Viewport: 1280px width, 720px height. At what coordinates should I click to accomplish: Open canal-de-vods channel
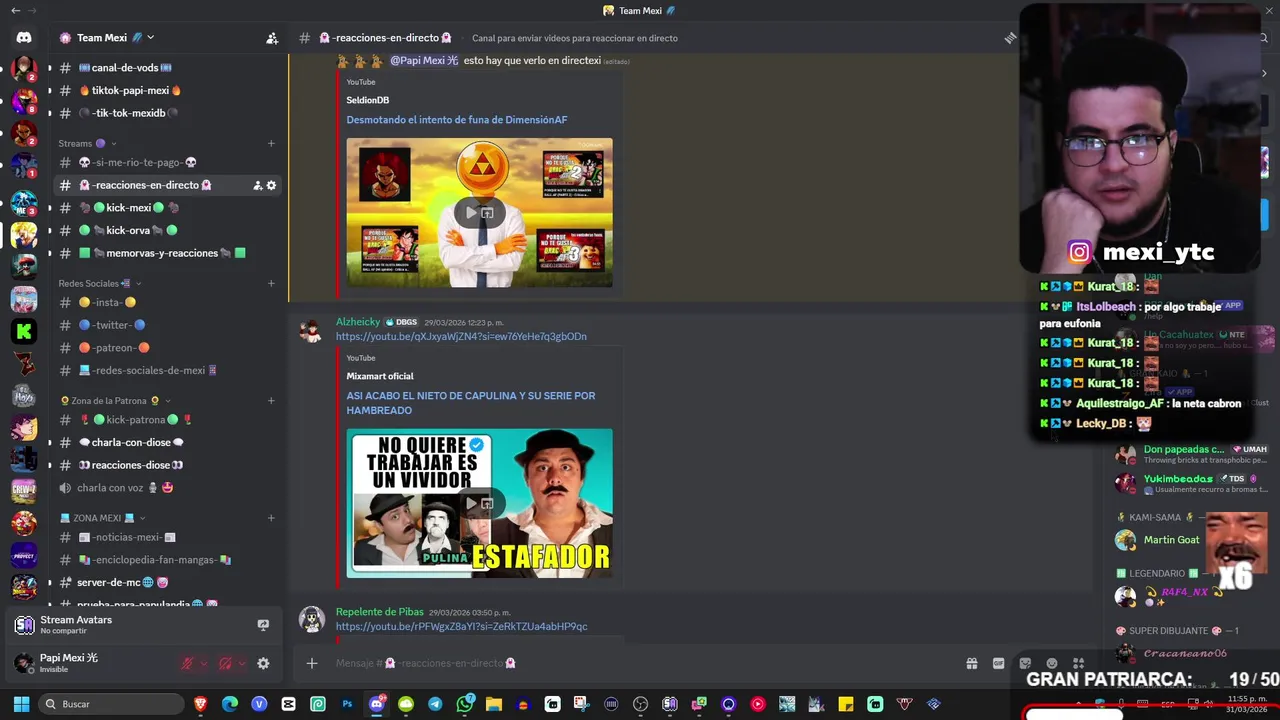(x=166, y=68)
